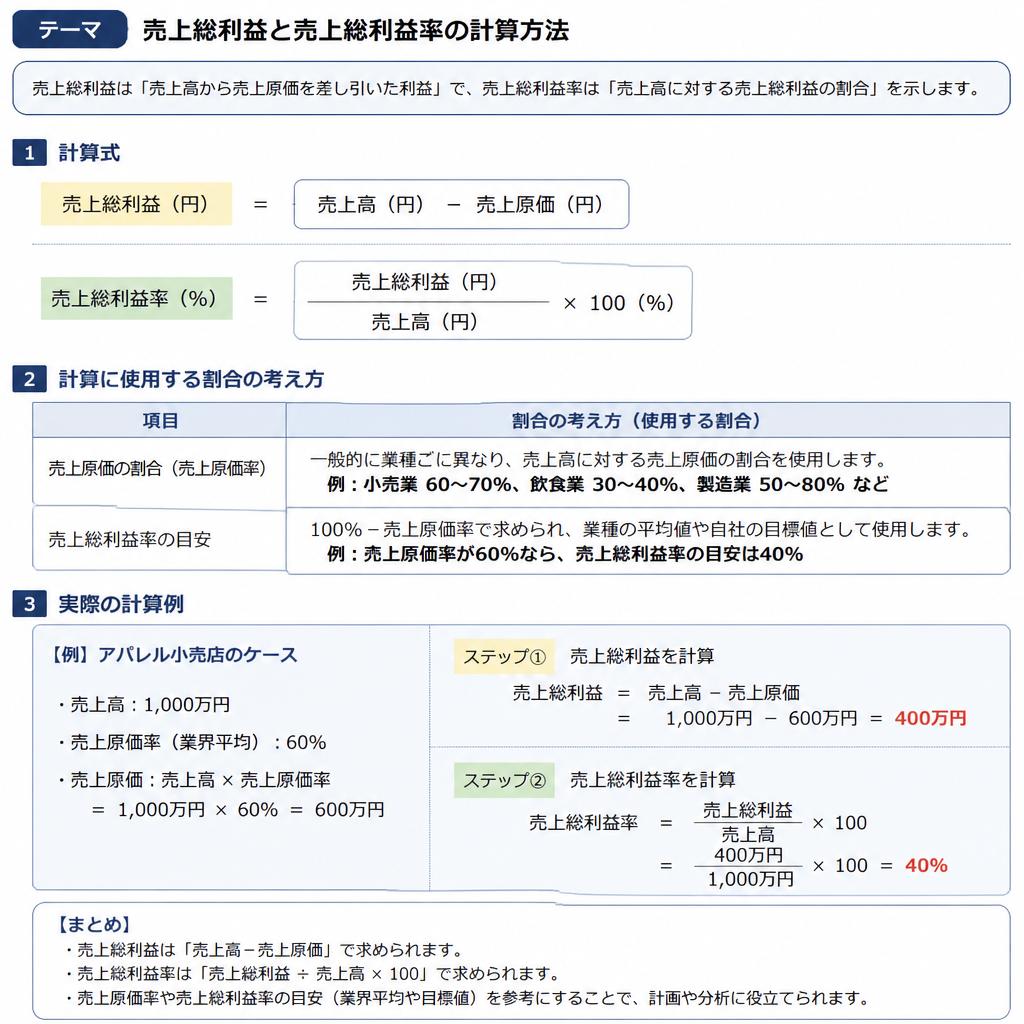This screenshot has width=1024, height=1024.
Task: Click the 項目 table header
Action: (x=160, y=421)
